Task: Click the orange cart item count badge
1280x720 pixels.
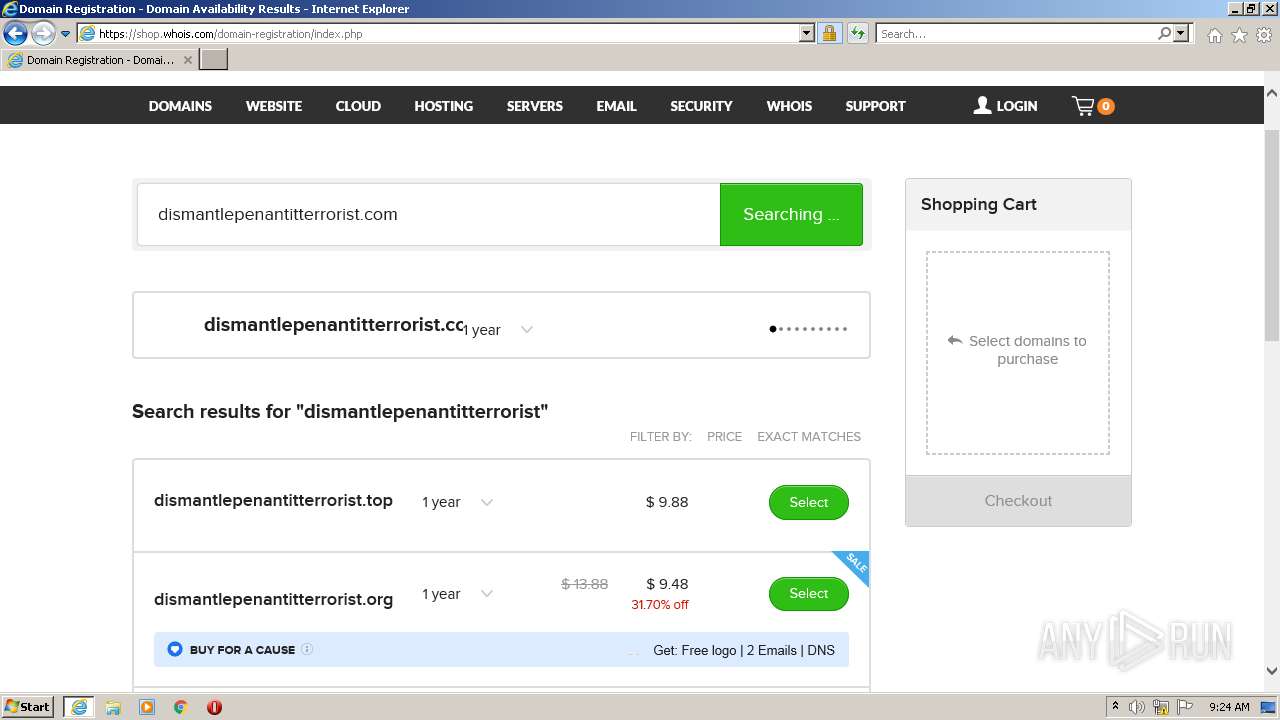Action: tap(1106, 106)
